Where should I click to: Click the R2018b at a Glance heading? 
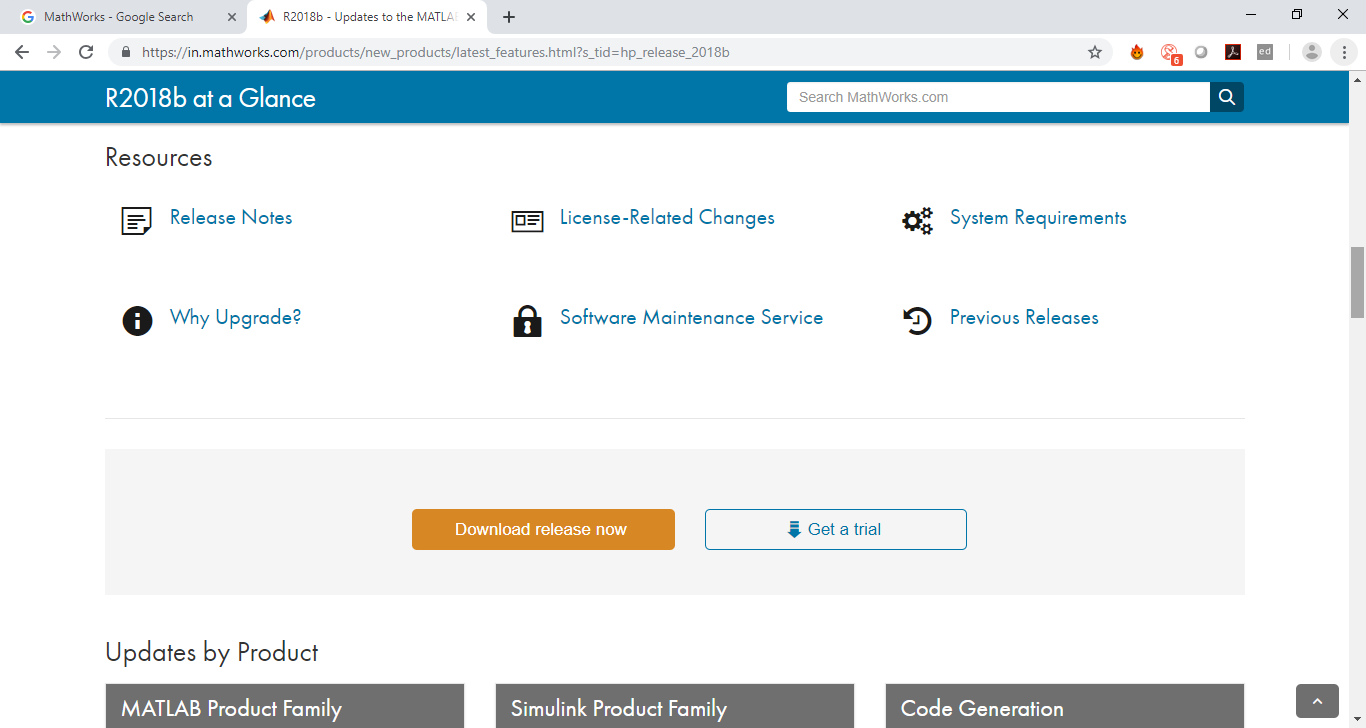[210, 98]
